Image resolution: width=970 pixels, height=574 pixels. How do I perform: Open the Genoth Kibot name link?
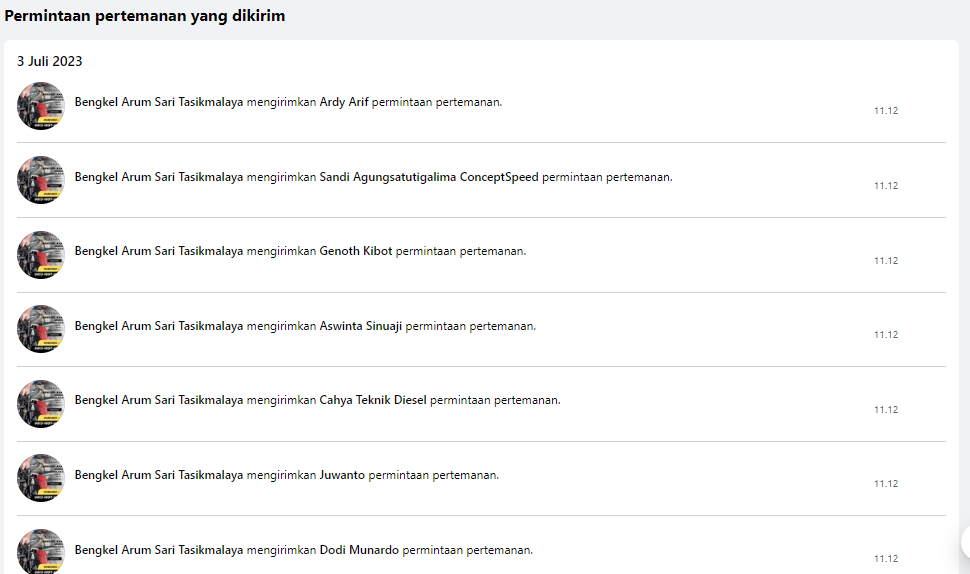355,251
